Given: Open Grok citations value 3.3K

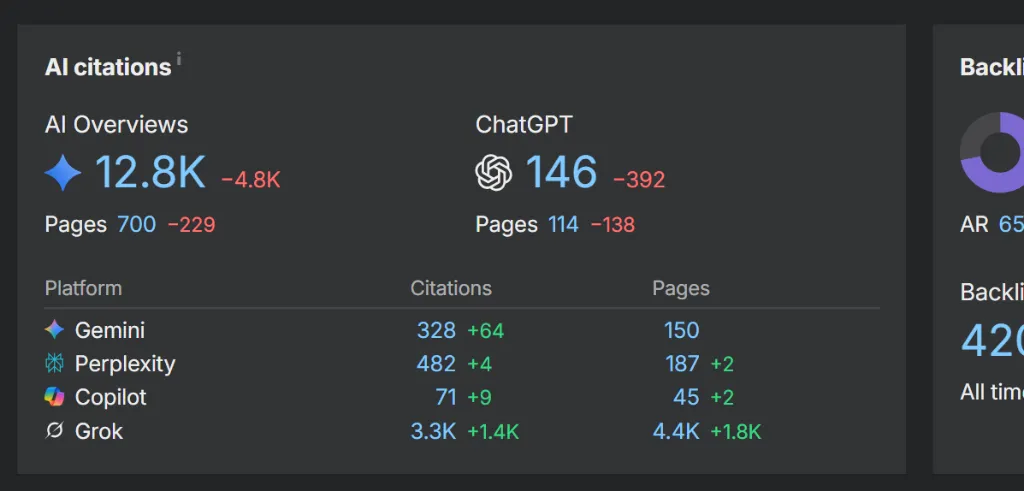Looking at the screenshot, I should pos(434,431).
